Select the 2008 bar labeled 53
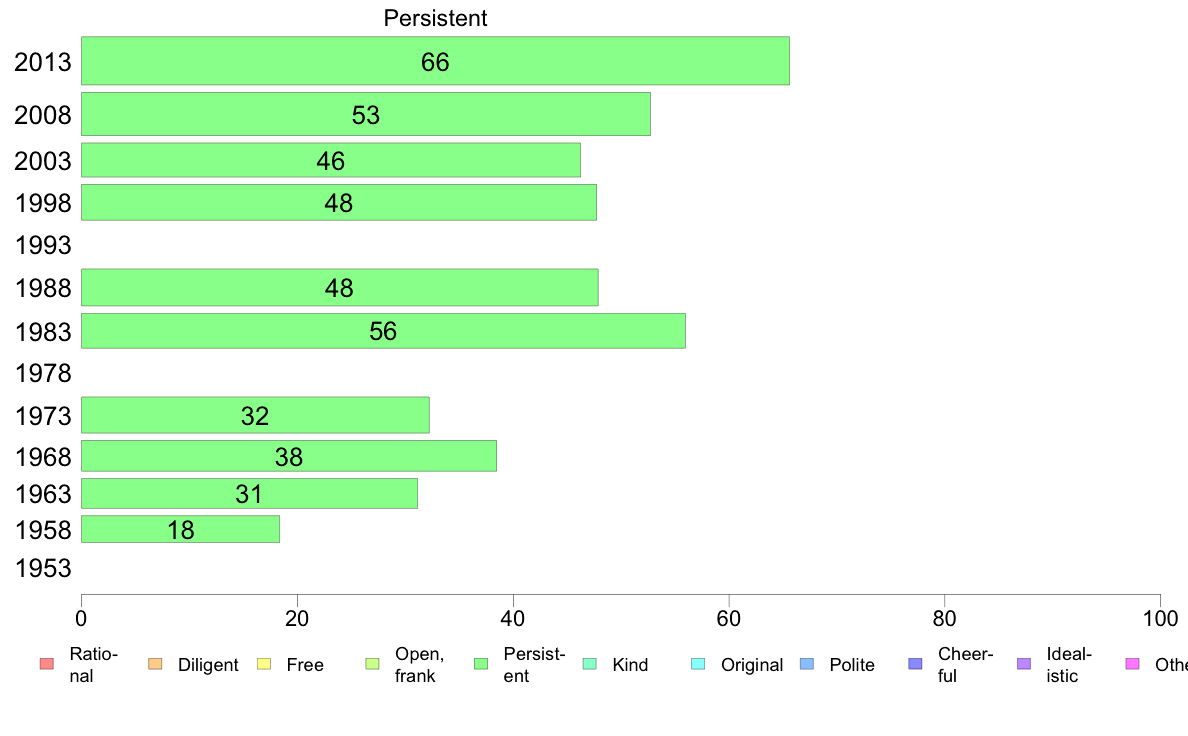The width and height of the screenshot is (1188, 736). click(365, 114)
